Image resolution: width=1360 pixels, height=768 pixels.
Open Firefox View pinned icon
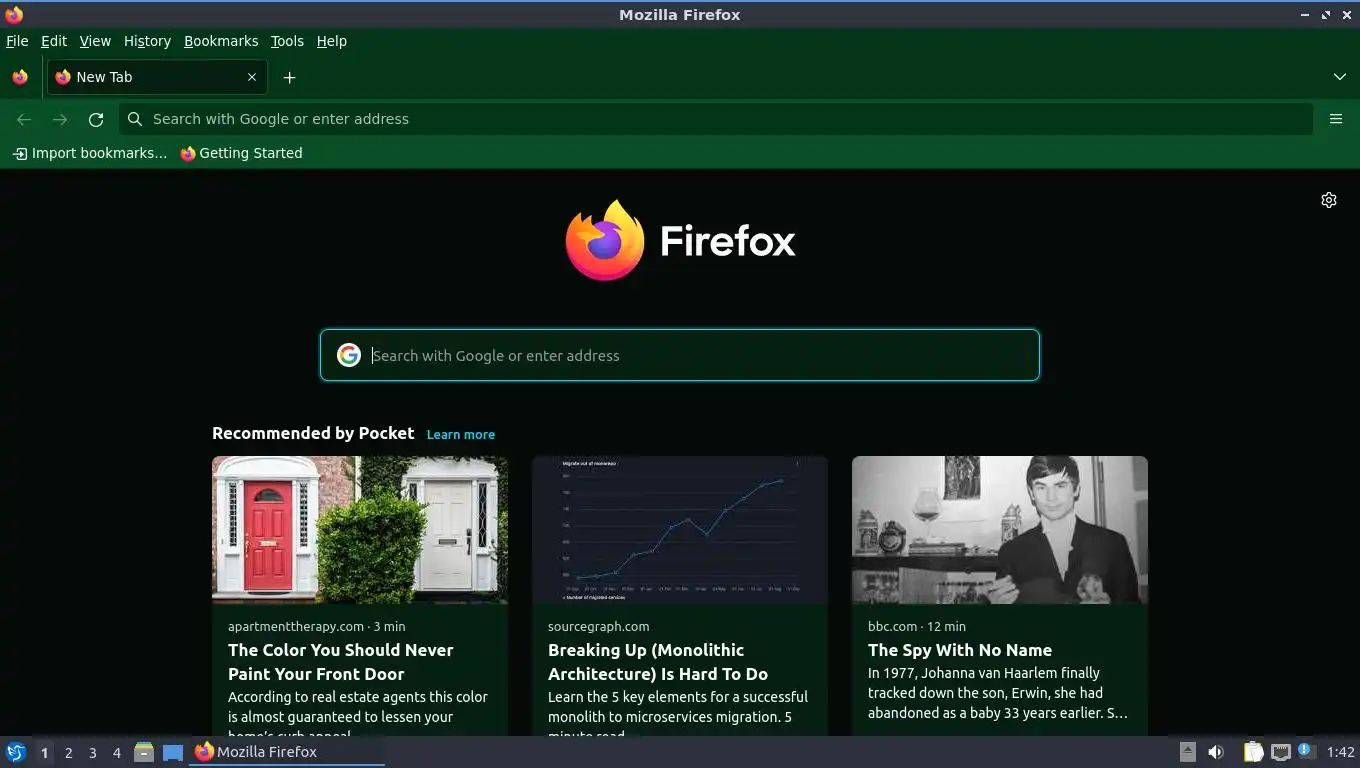tap(20, 77)
